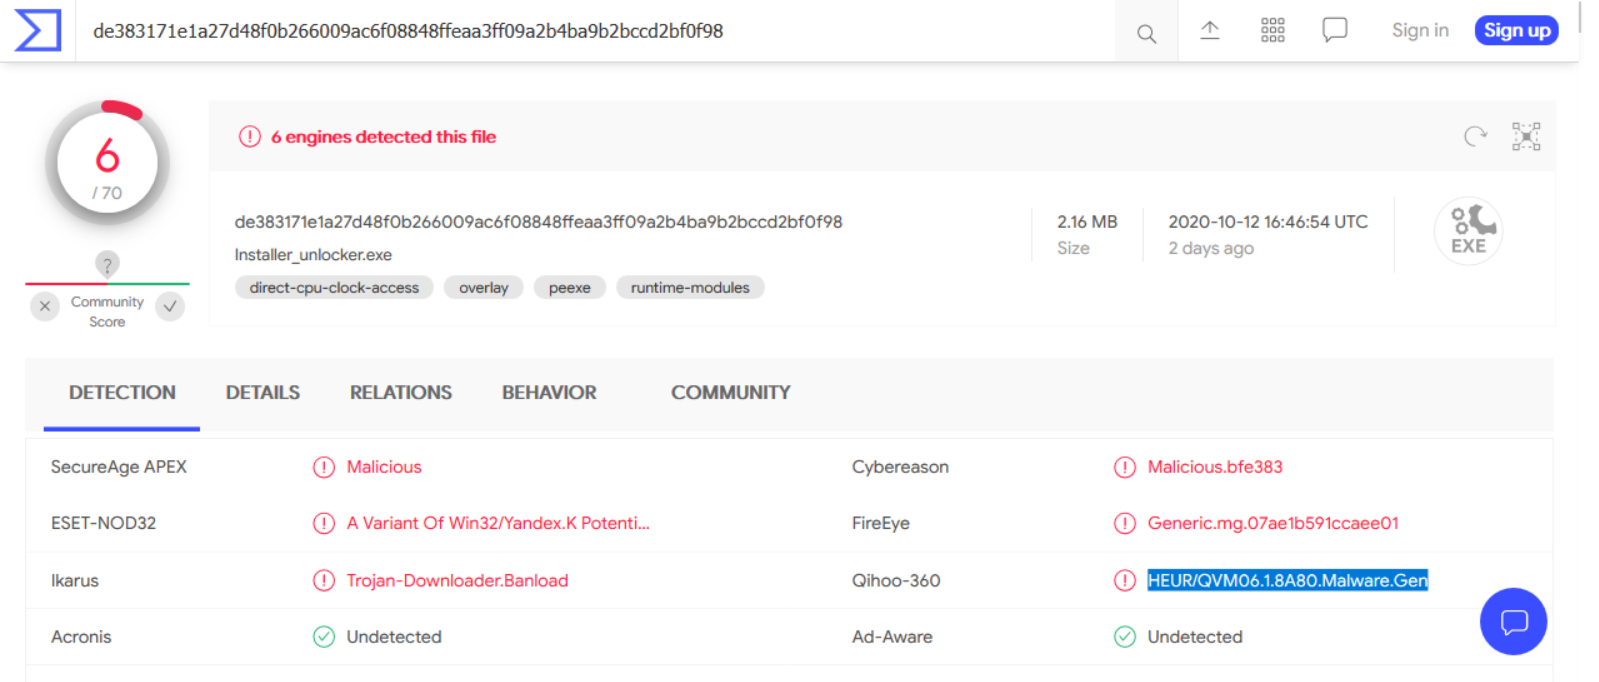Open the DETAILS tab
Image resolution: width=1599 pixels, height=682 pixels.
coord(263,393)
